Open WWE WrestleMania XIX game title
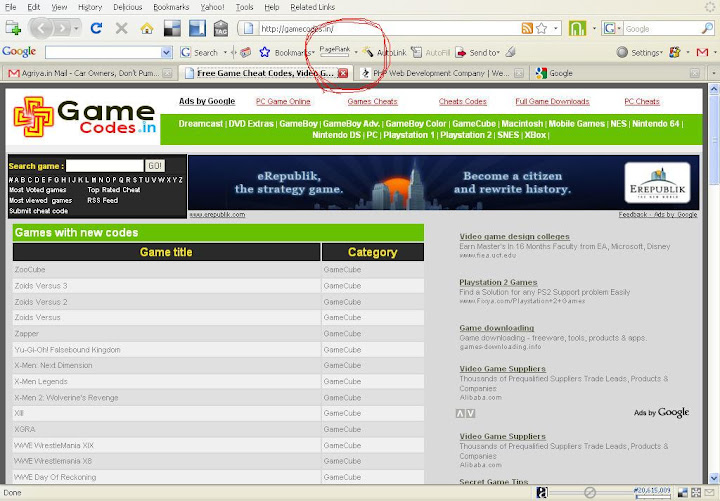This screenshot has height=501, width=720. [x=54, y=445]
